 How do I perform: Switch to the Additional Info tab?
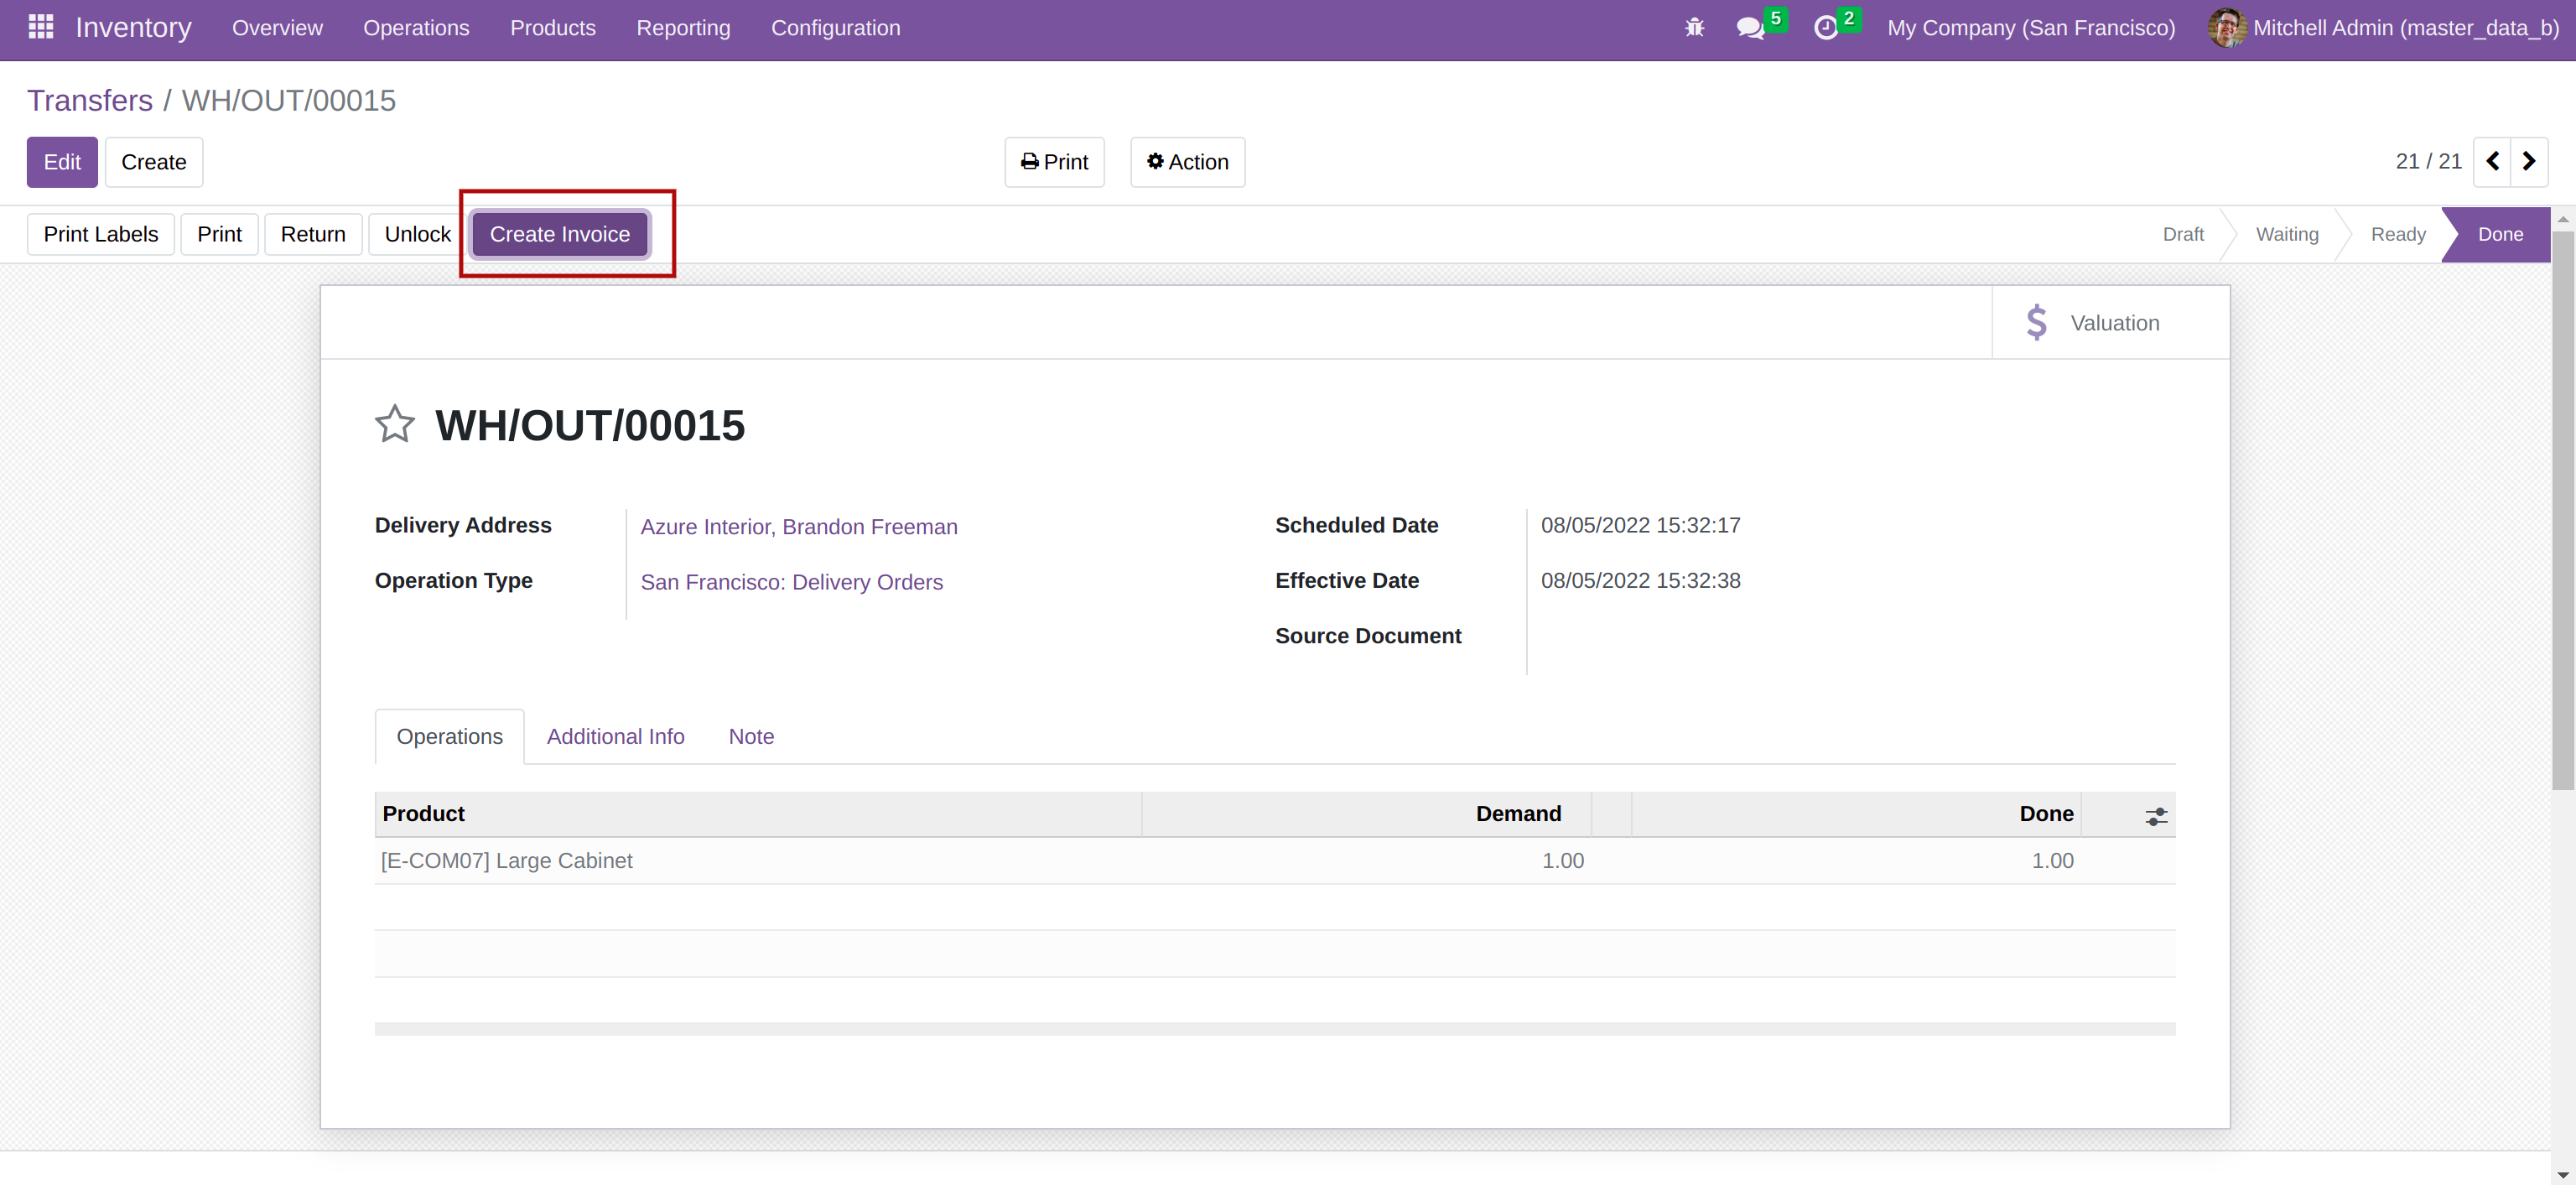tap(615, 737)
